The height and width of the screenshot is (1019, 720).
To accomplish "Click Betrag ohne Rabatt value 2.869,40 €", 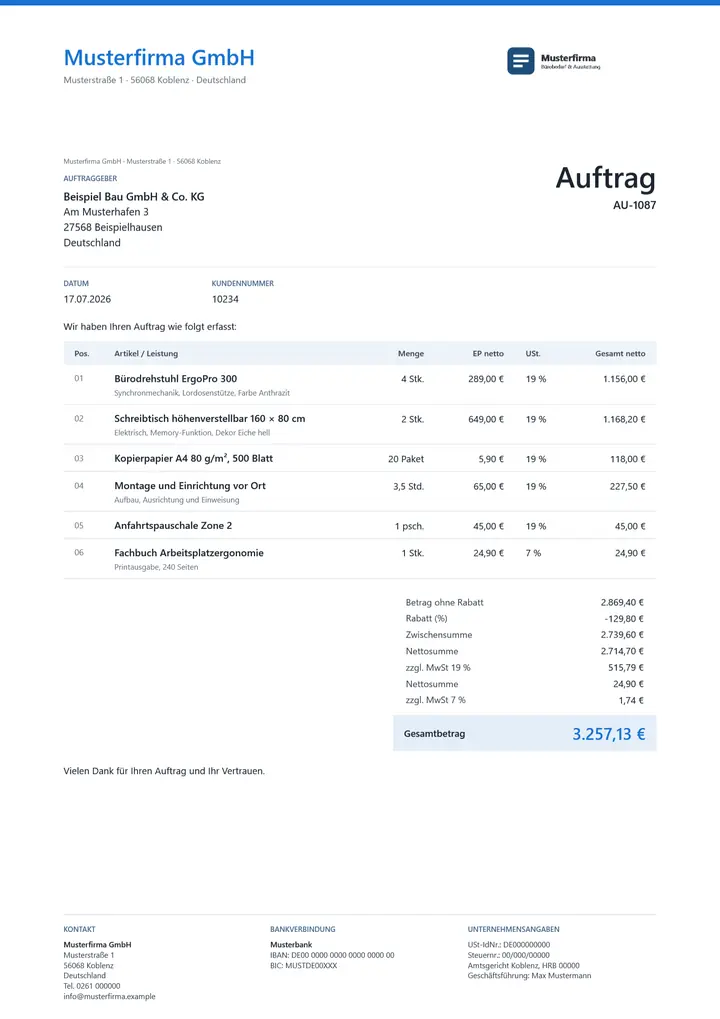I will click(x=623, y=602).
